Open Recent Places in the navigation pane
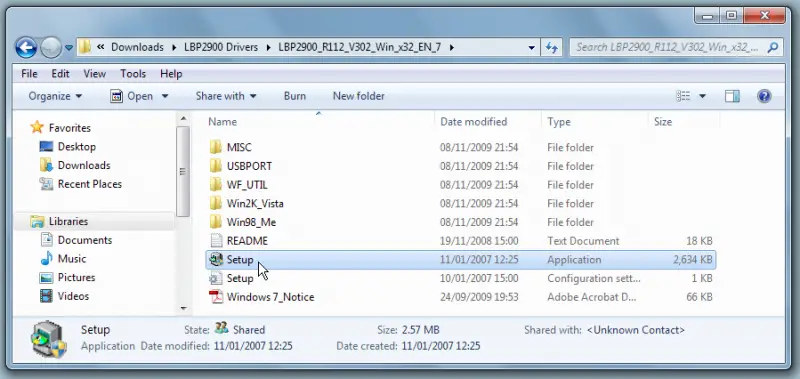 81,184
